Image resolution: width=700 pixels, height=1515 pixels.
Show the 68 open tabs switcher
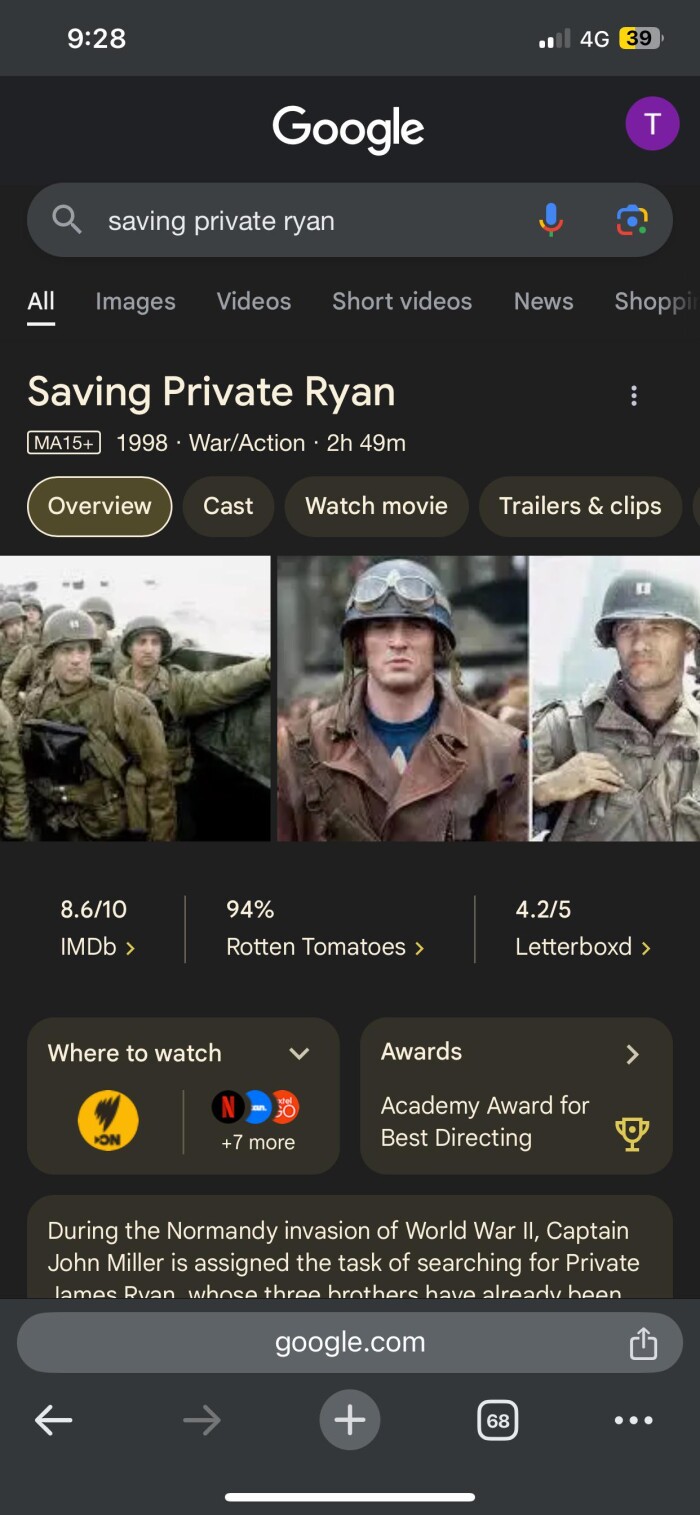pos(498,1420)
